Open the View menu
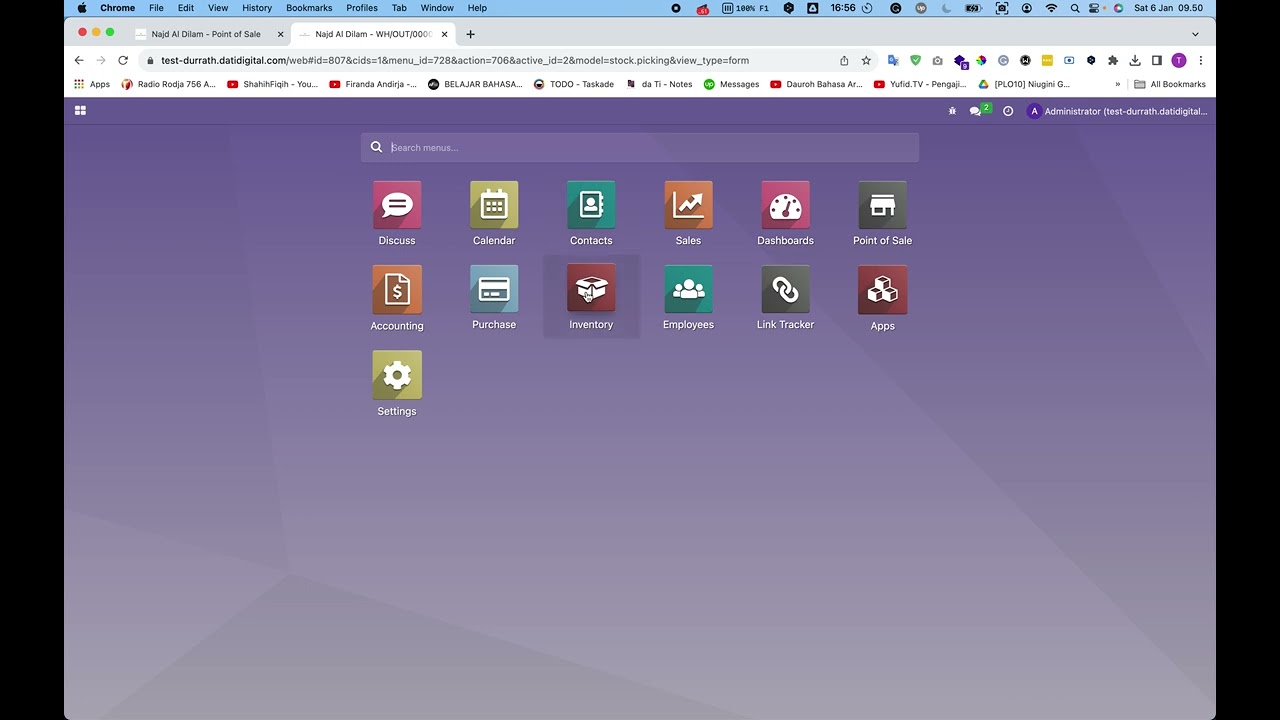Viewport: 1280px width, 720px height. pos(218,8)
